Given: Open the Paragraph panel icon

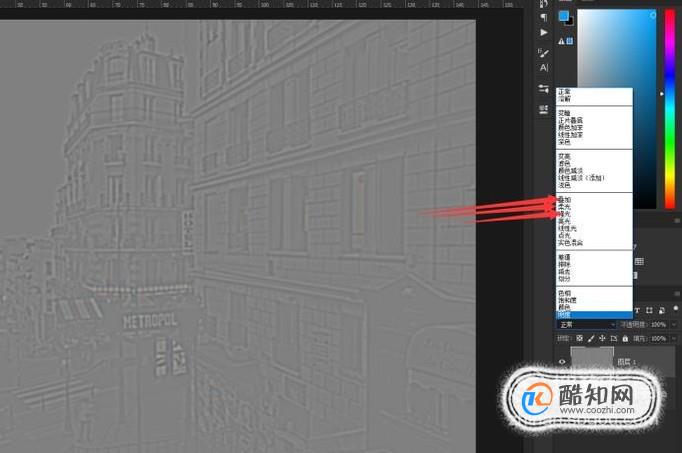Looking at the screenshot, I should (x=544, y=17).
